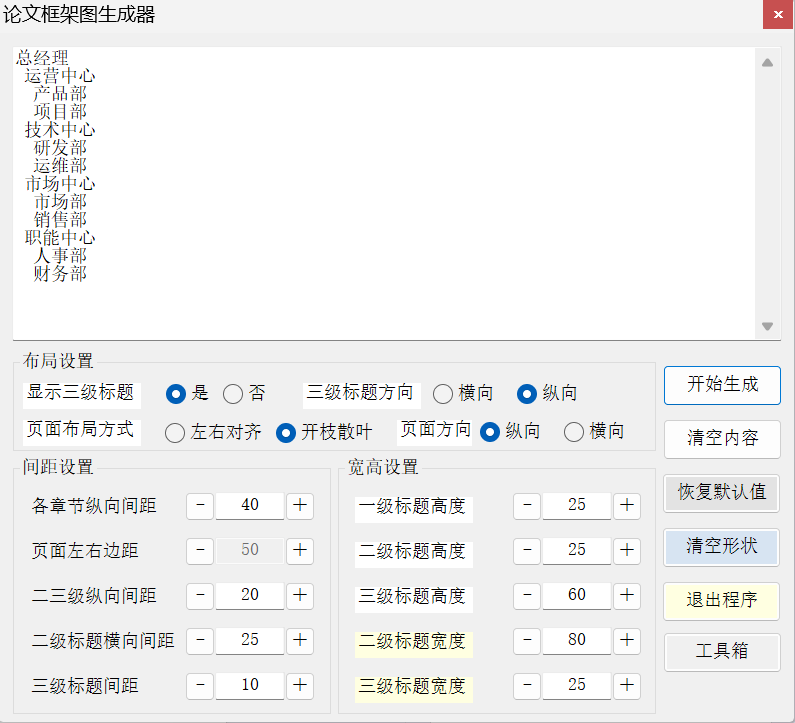This screenshot has height=723, width=795.
Task: Decrease 二级标题宽度 with minus button
Action: point(527,640)
